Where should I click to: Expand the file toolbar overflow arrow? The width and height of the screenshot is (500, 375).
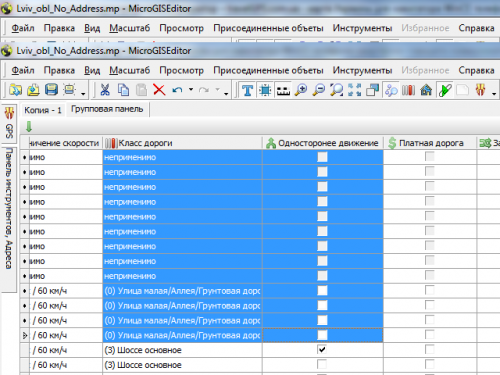pos(83,94)
